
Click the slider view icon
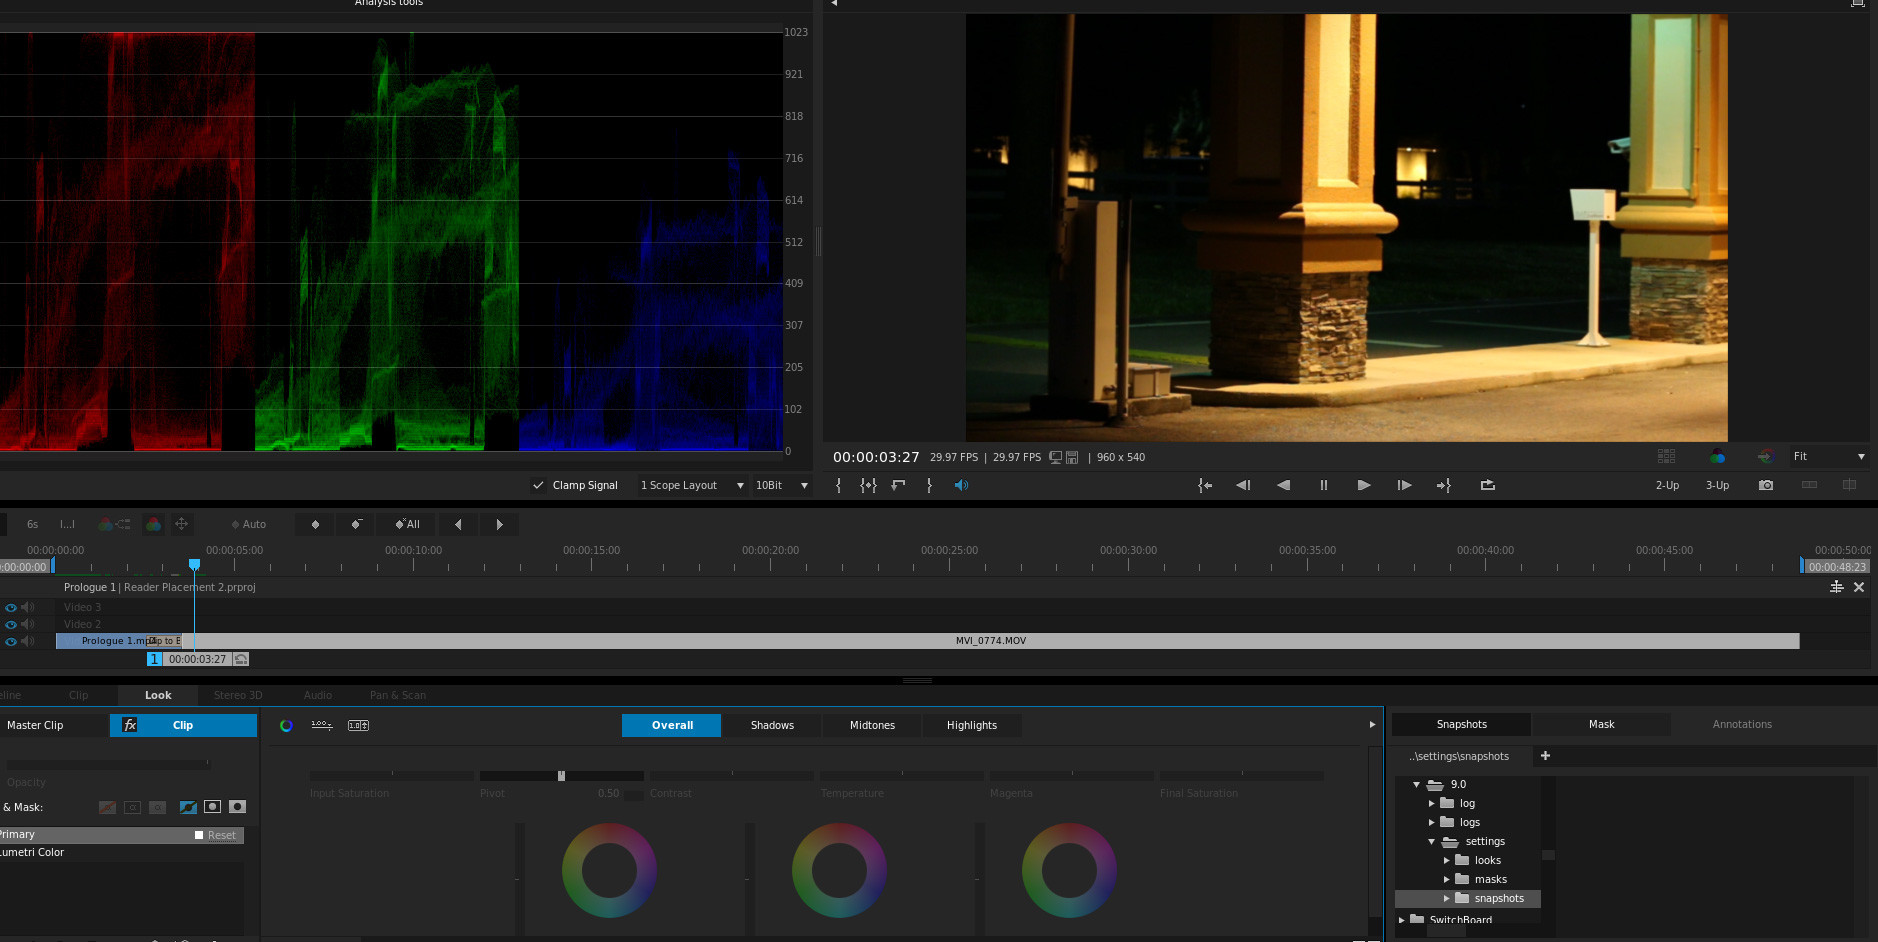pos(322,725)
